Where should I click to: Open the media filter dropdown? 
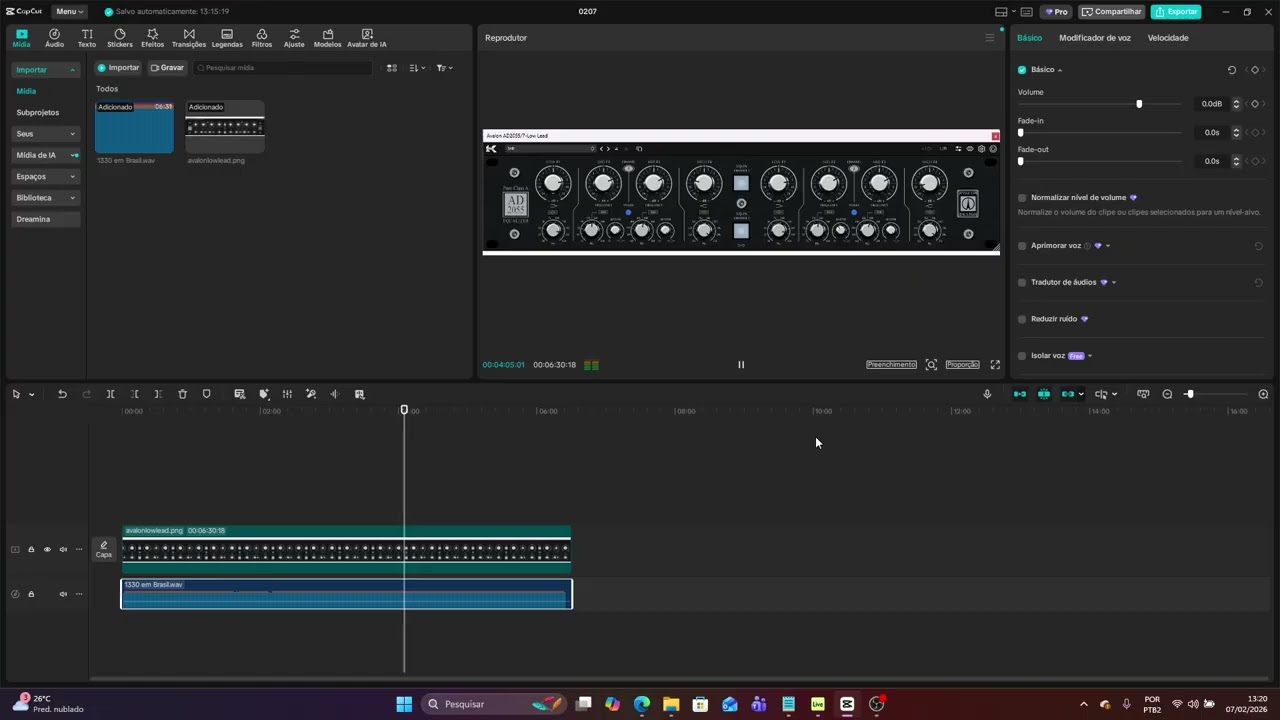click(x=444, y=68)
